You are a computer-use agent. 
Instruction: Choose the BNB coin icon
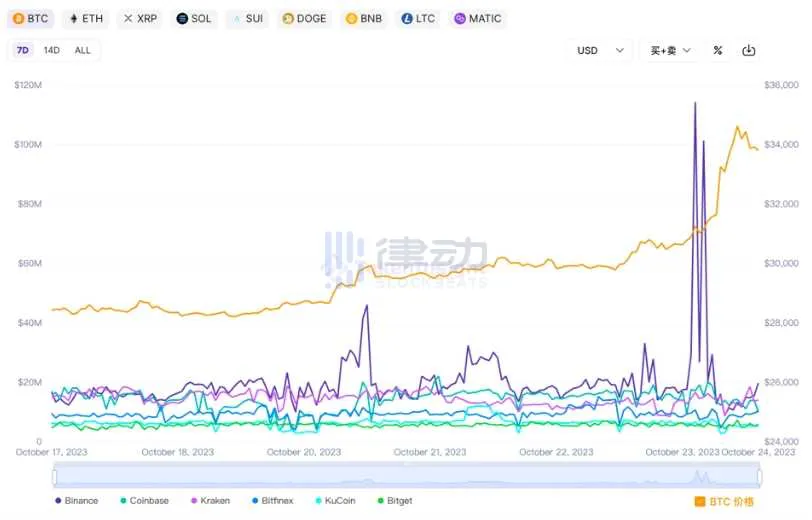[350, 19]
